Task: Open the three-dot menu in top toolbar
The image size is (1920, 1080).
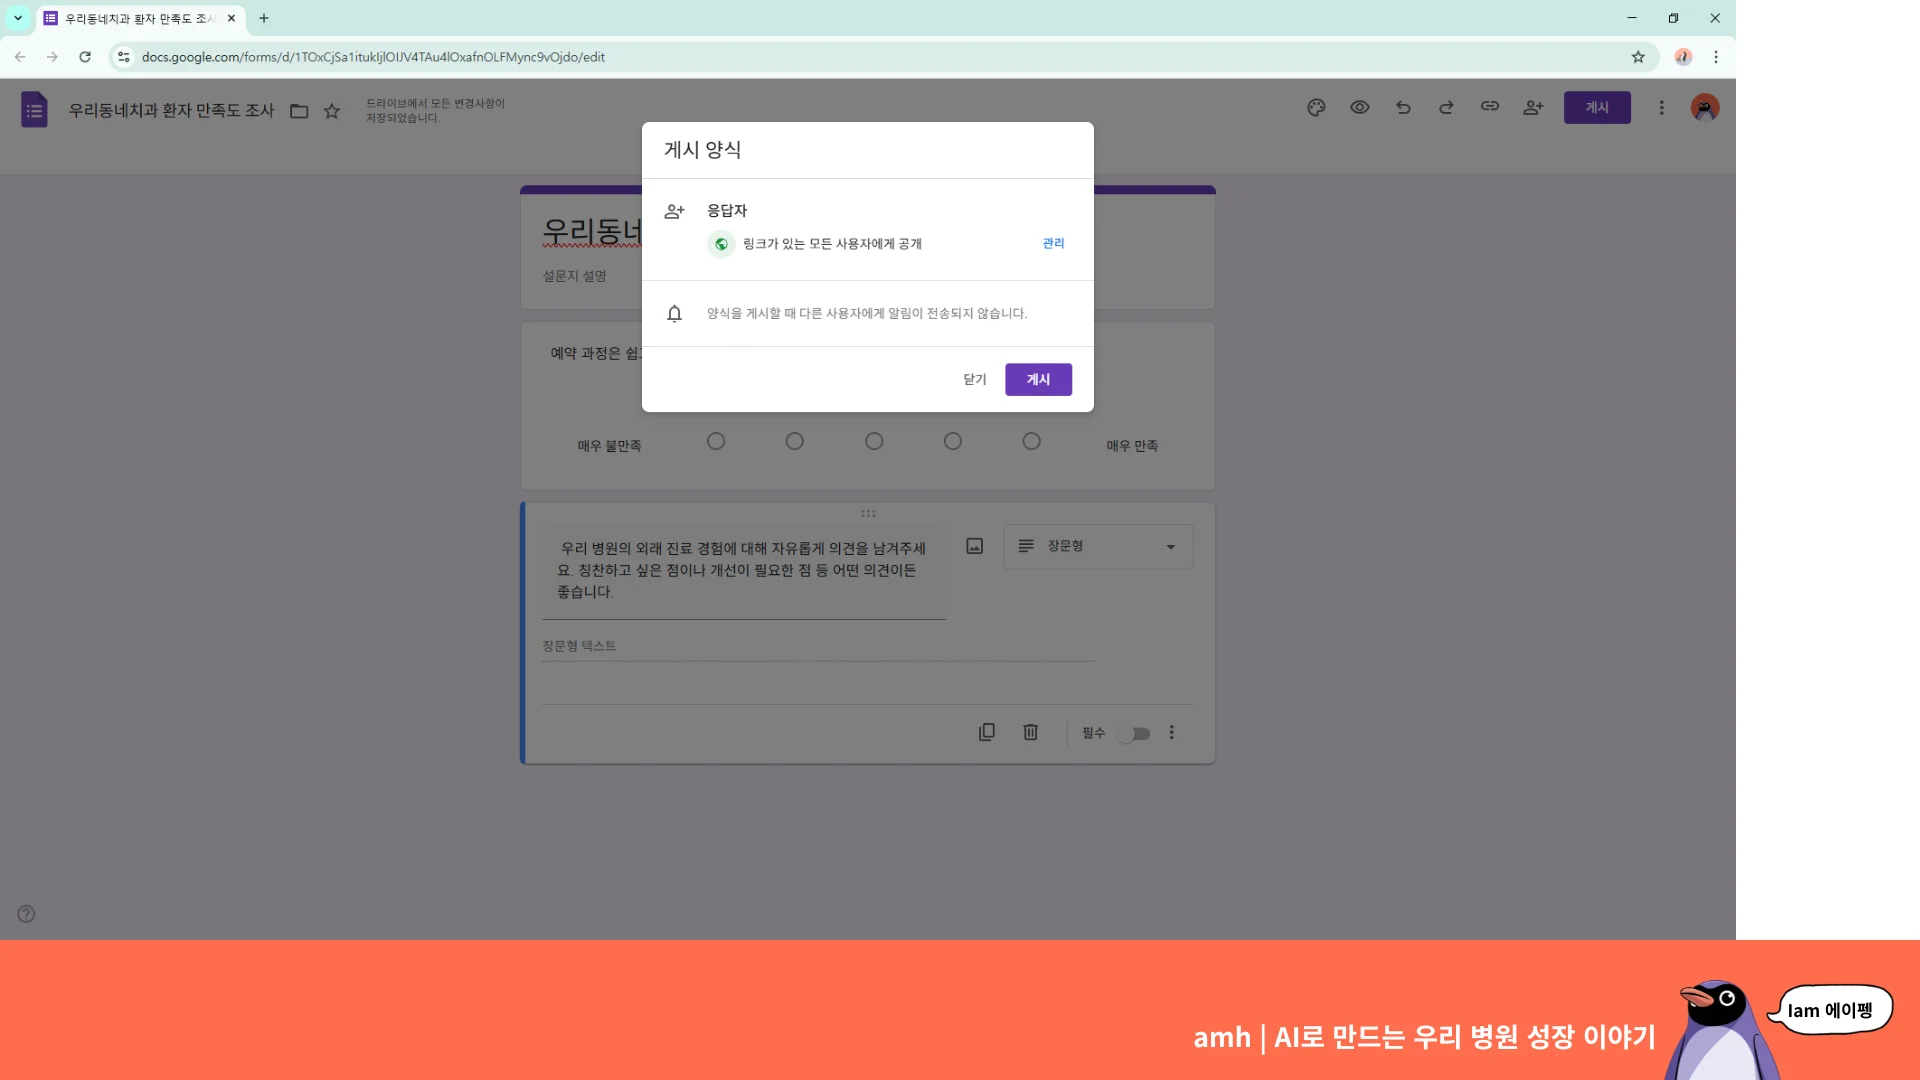Action: pyautogui.click(x=1662, y=107)
